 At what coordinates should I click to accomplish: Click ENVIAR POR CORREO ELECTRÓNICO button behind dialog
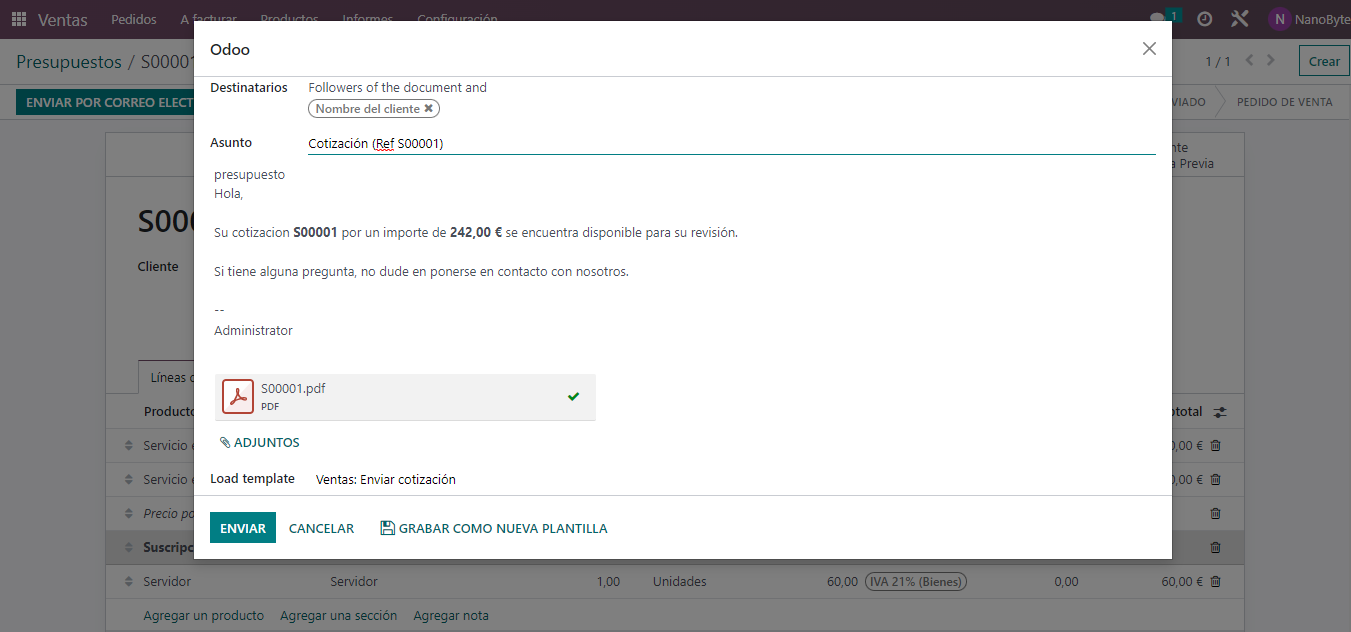tap(104, 102)
